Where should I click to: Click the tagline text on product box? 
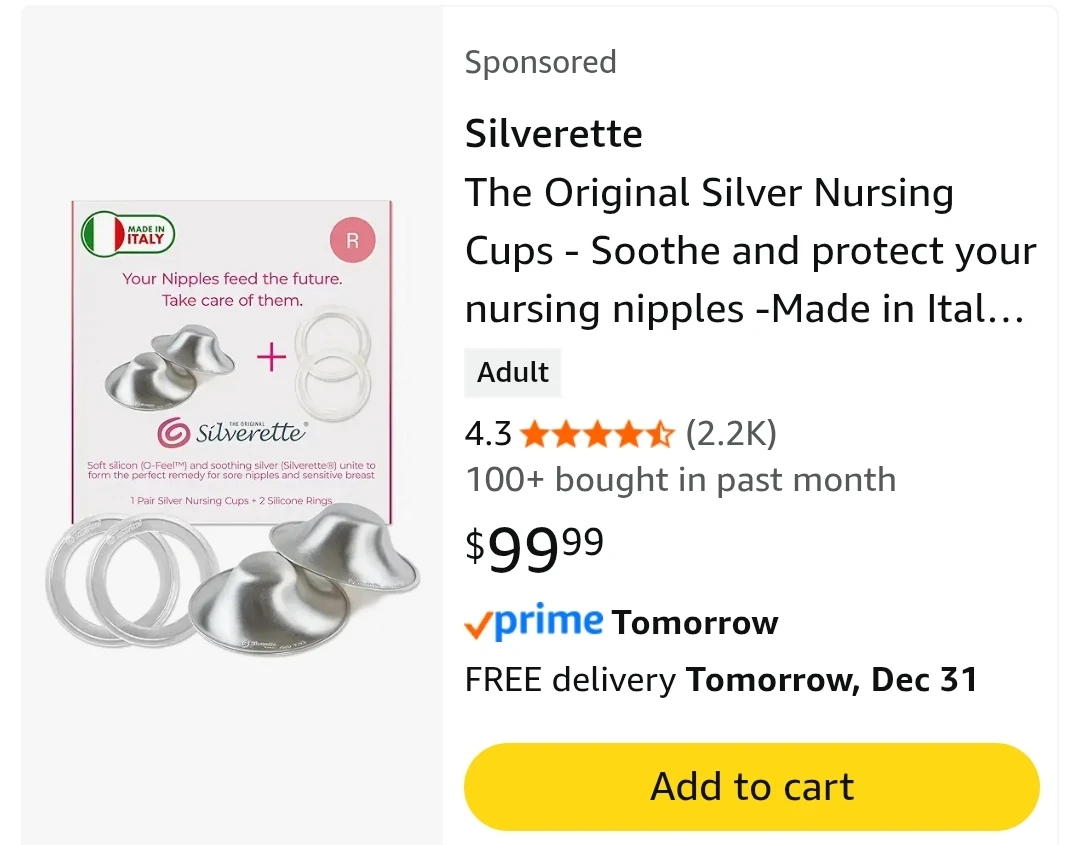tap(232, 289)
